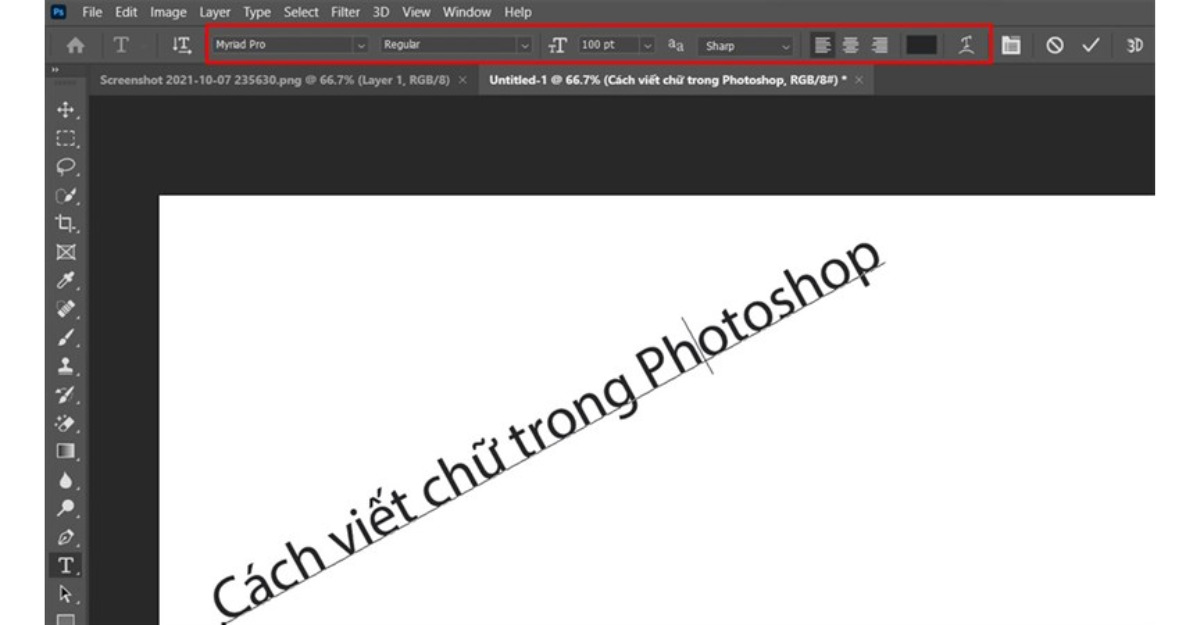This screenshot has height=625, width=1200.
Task: Center align the text
Action: (x=851, y=45)
